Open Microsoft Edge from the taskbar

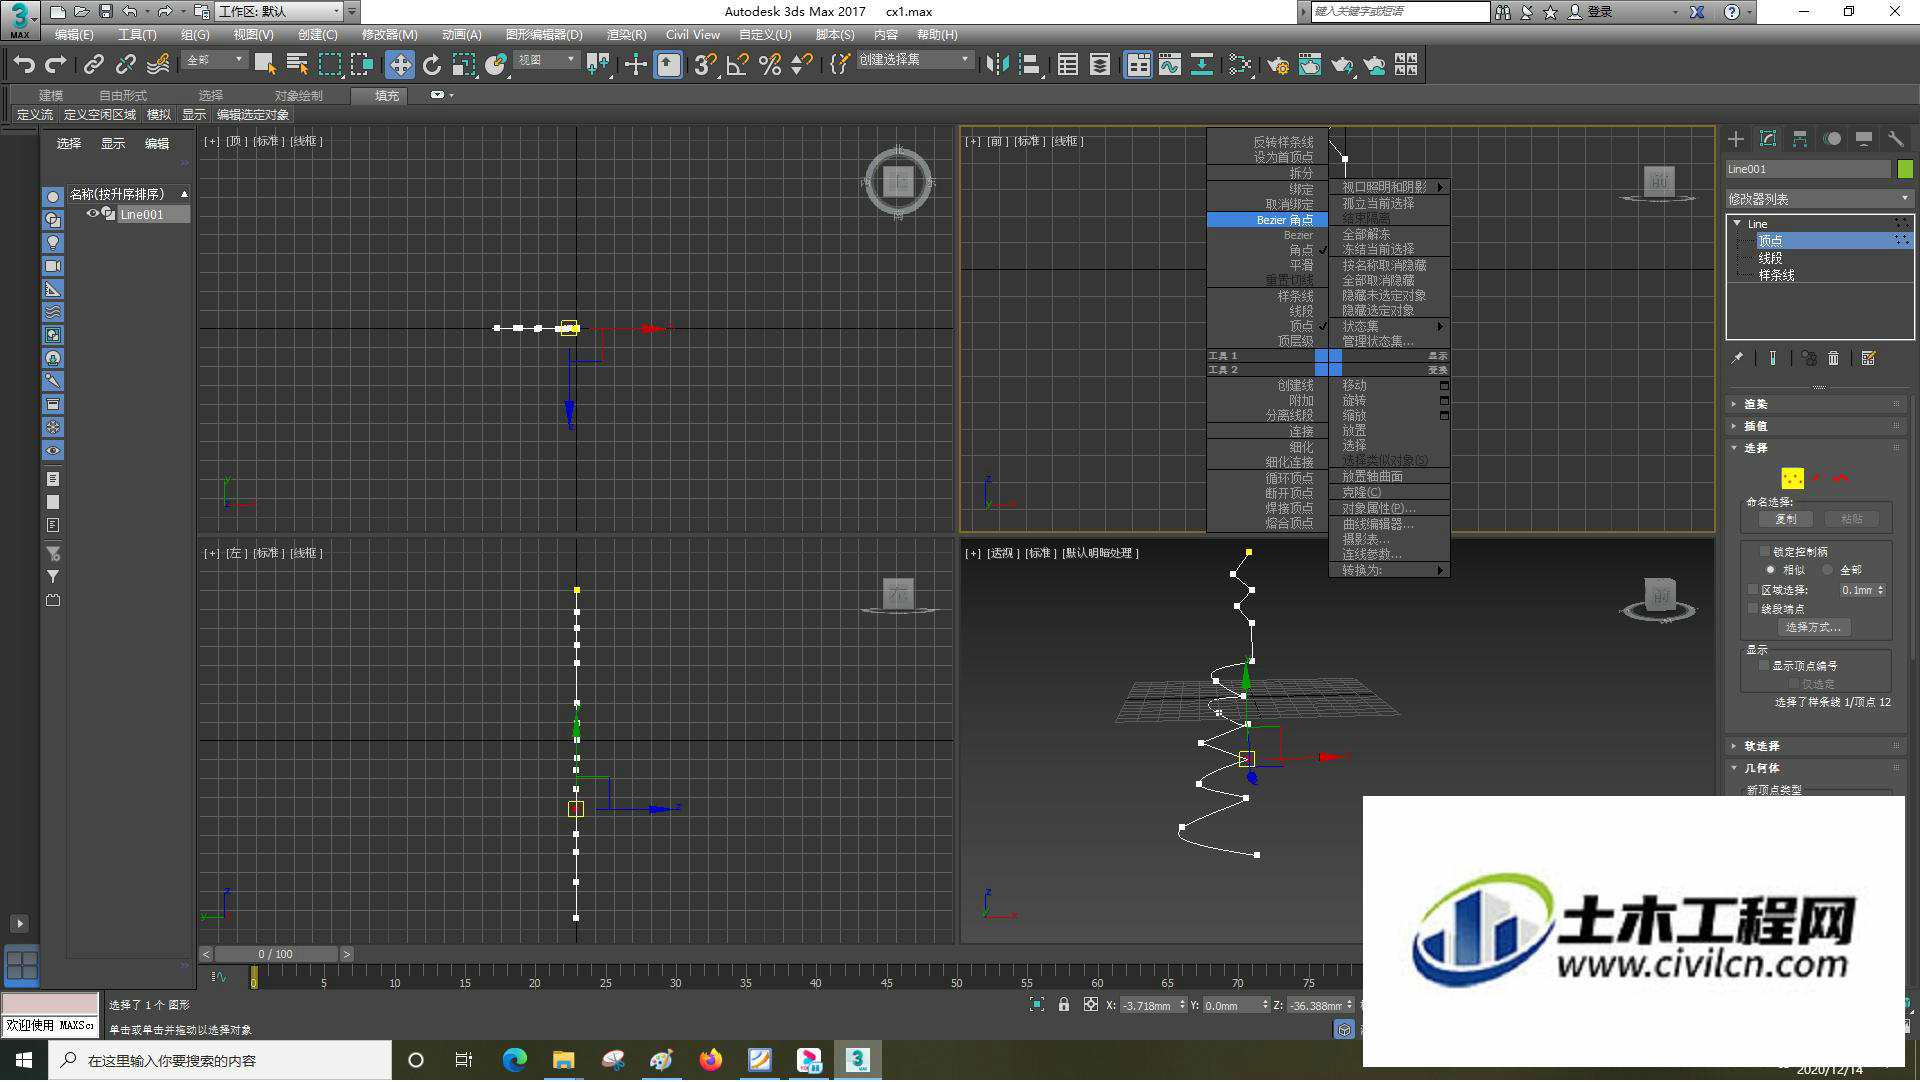pyautogui.click(x=515, y=1060)
